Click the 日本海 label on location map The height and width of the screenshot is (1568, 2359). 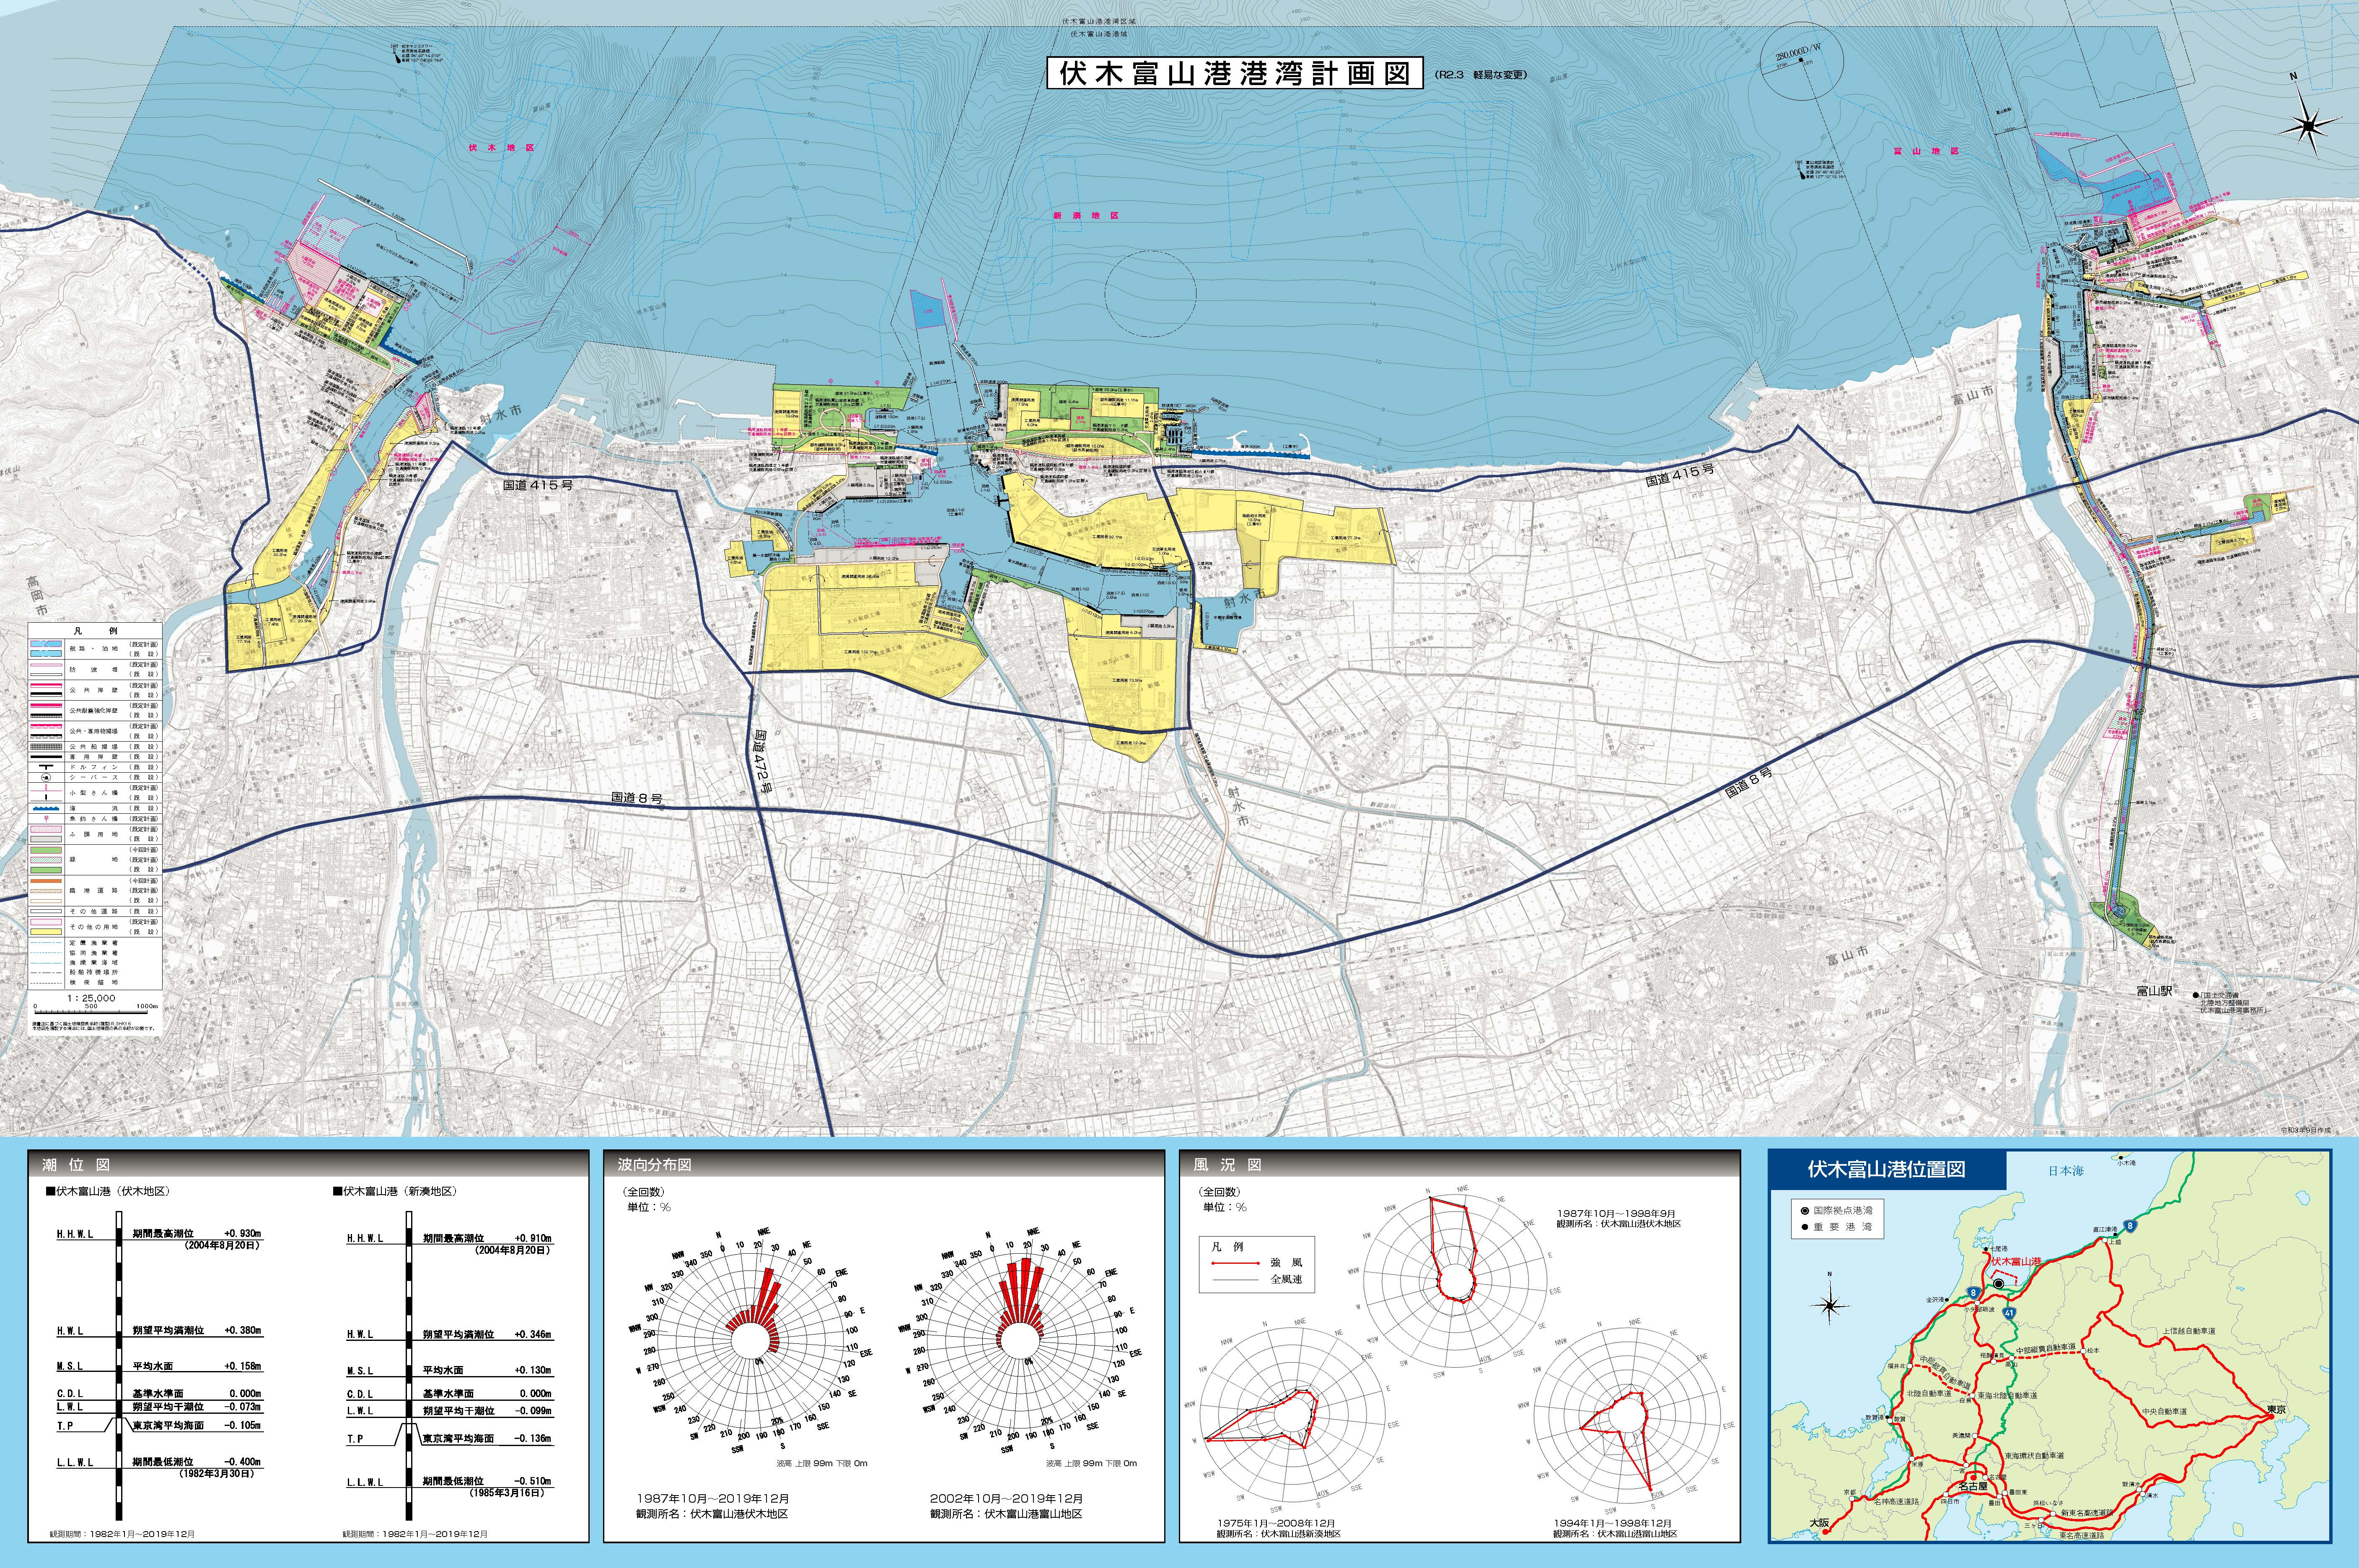point(2067,1171)
